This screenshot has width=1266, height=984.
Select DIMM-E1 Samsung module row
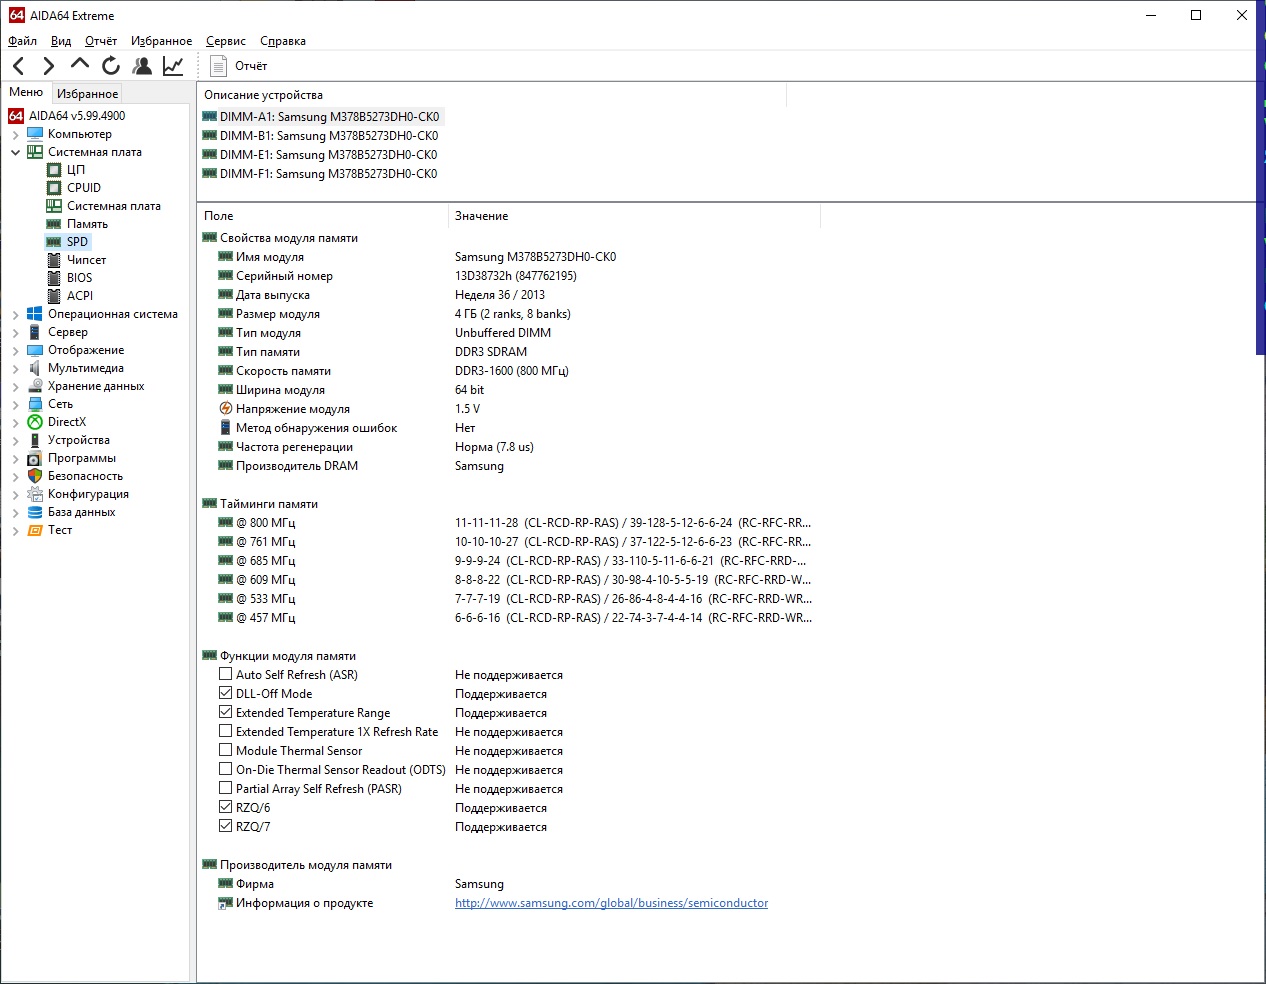tap(320, 155)
